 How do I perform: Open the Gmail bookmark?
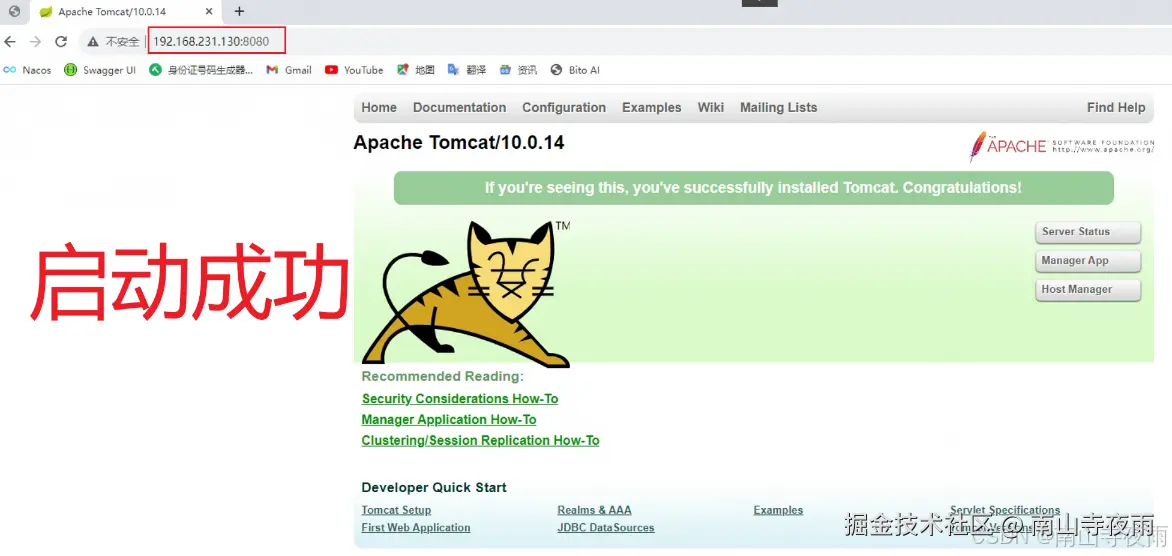(289, 70)
